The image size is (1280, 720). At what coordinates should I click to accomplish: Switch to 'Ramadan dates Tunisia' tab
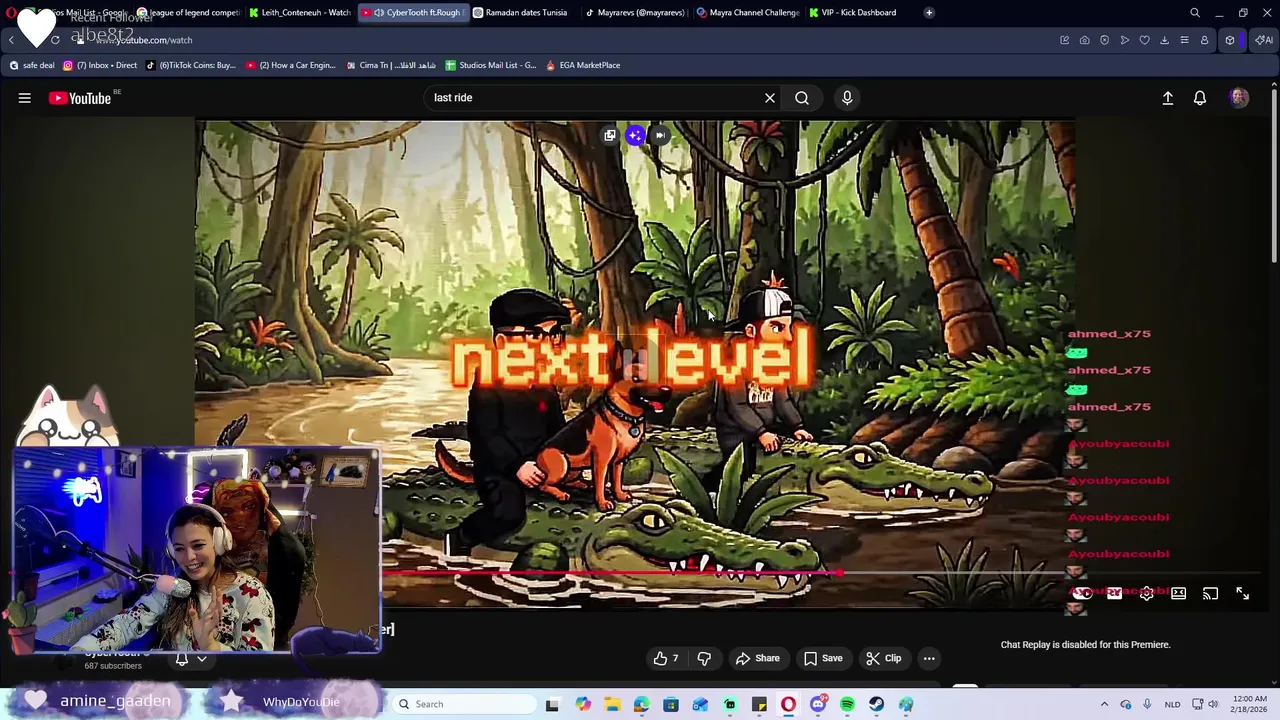tap(524, 13)
